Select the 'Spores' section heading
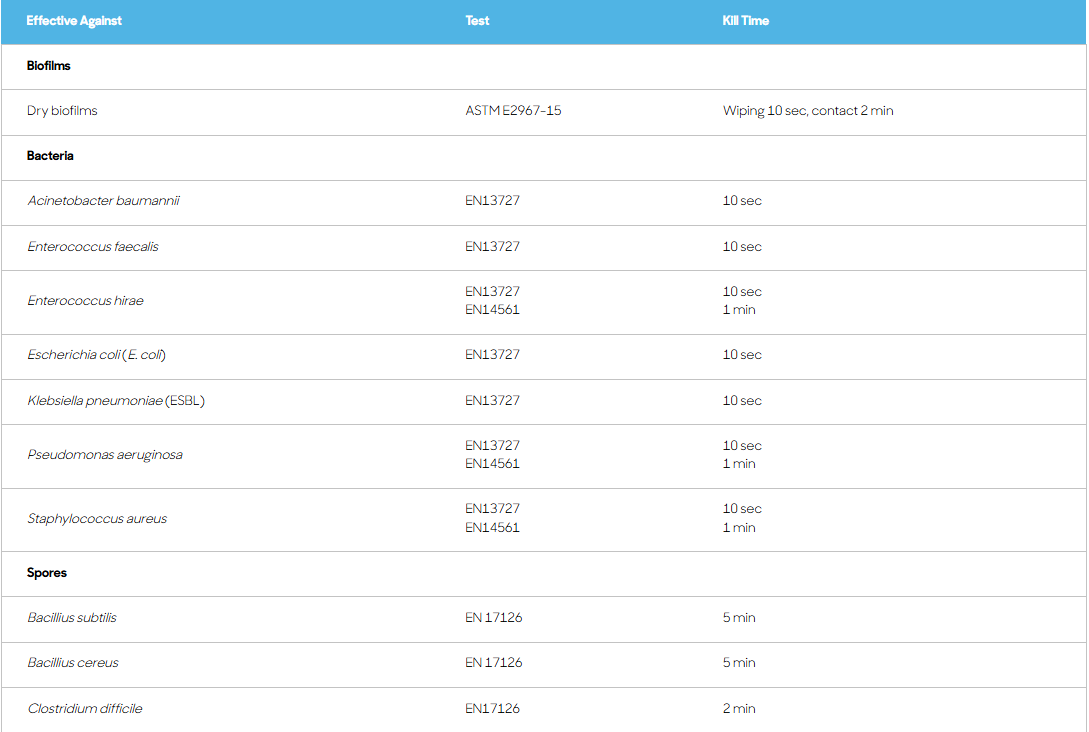 pyautogui.click(x=46, y=573)
